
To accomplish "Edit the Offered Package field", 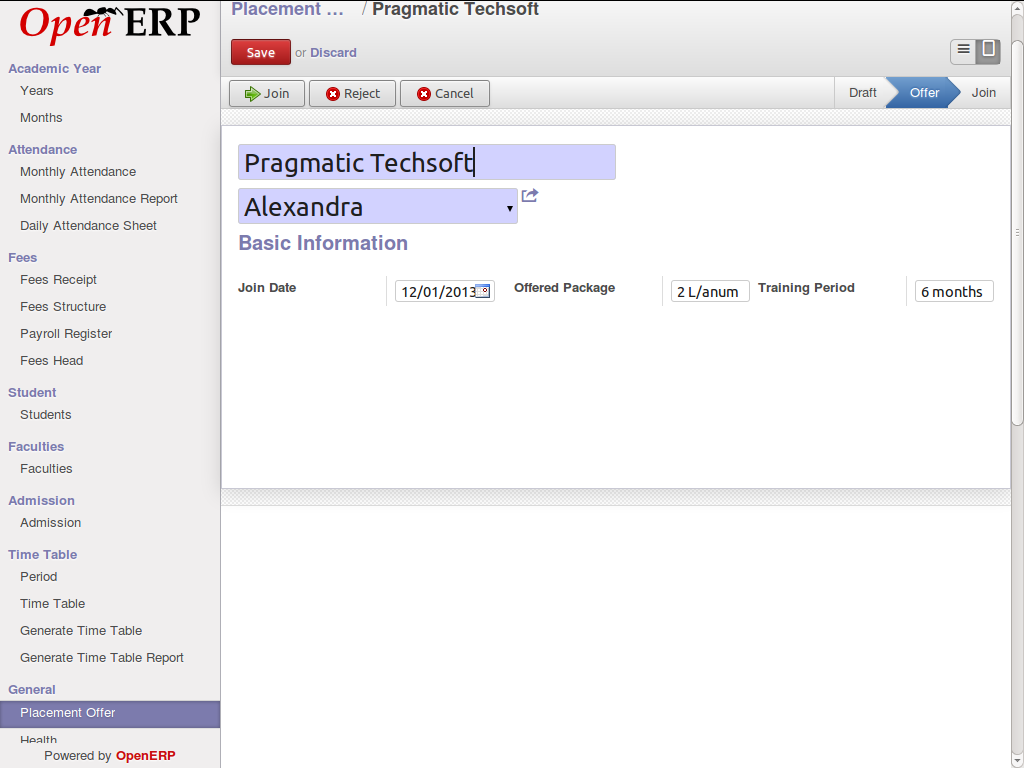I will click(x=710, y=291).
